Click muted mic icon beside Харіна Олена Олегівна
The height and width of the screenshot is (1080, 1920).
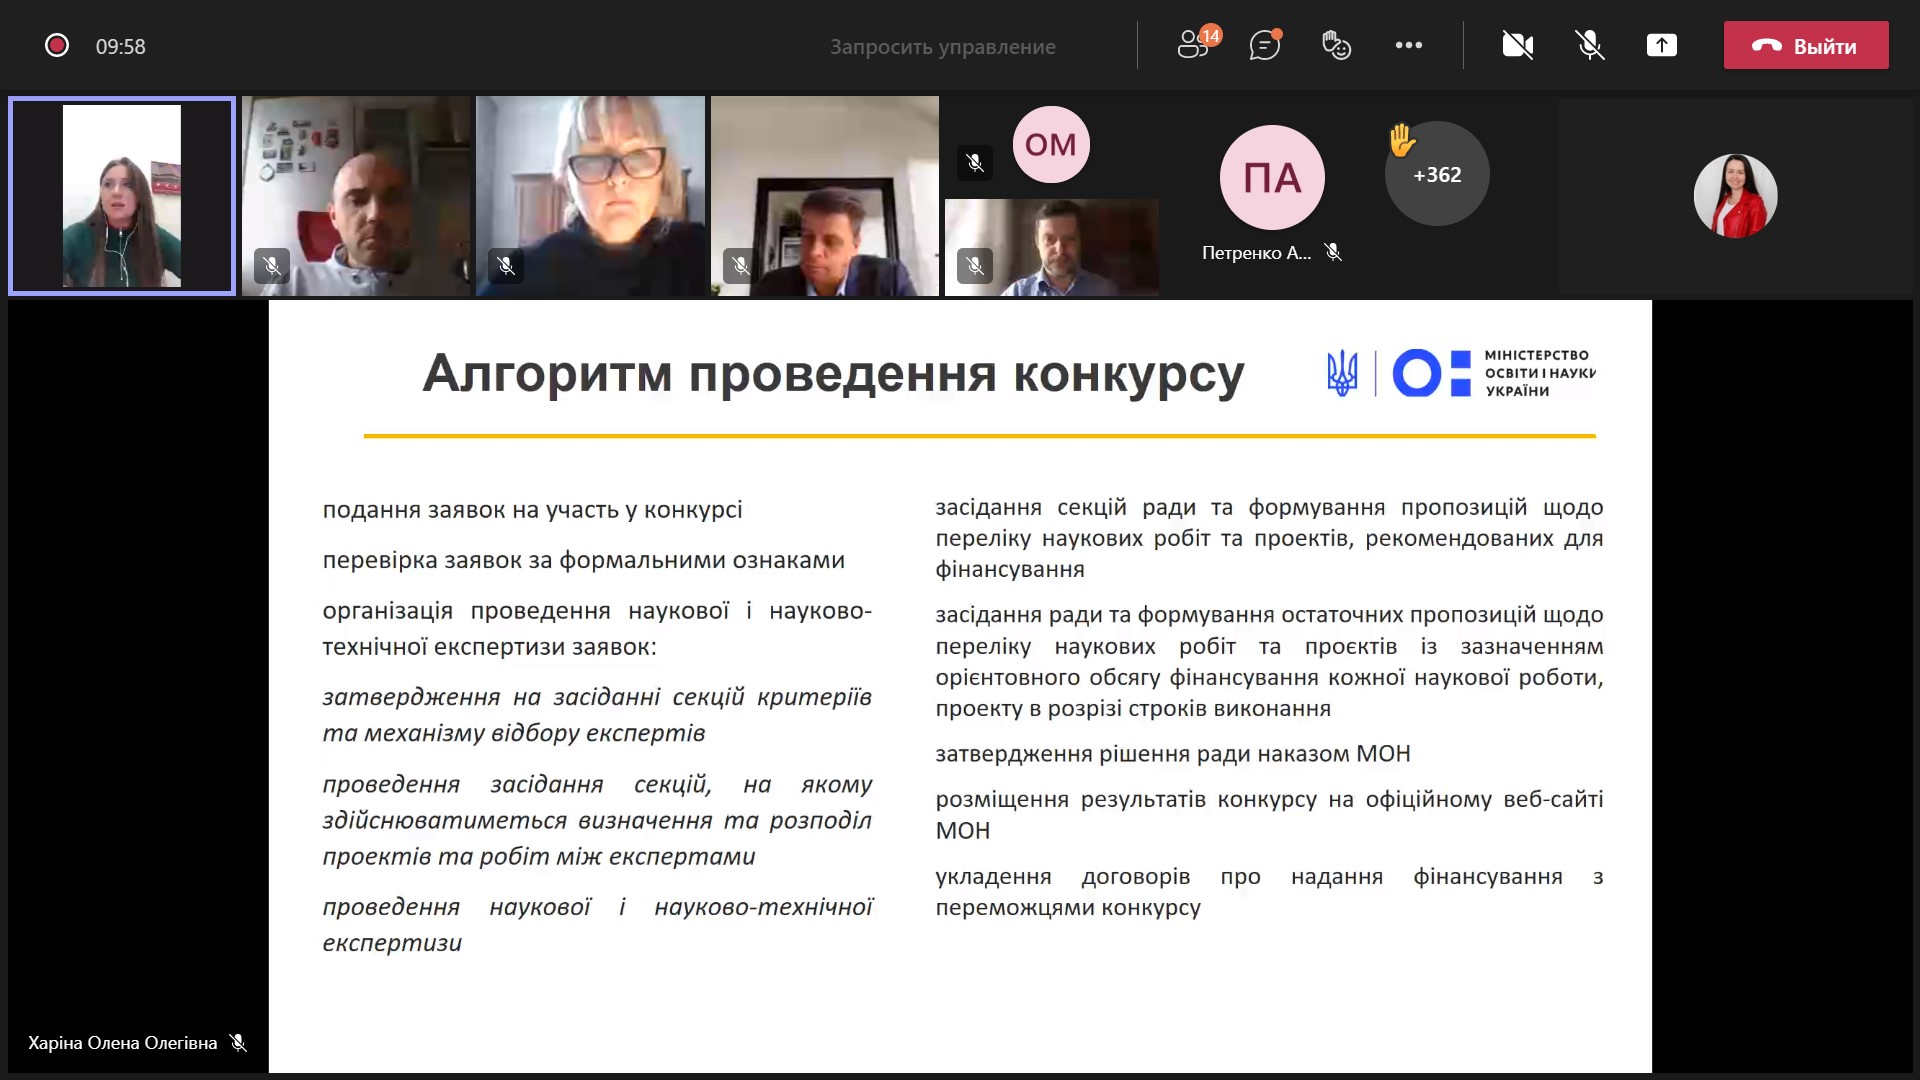pos(238,1043)
